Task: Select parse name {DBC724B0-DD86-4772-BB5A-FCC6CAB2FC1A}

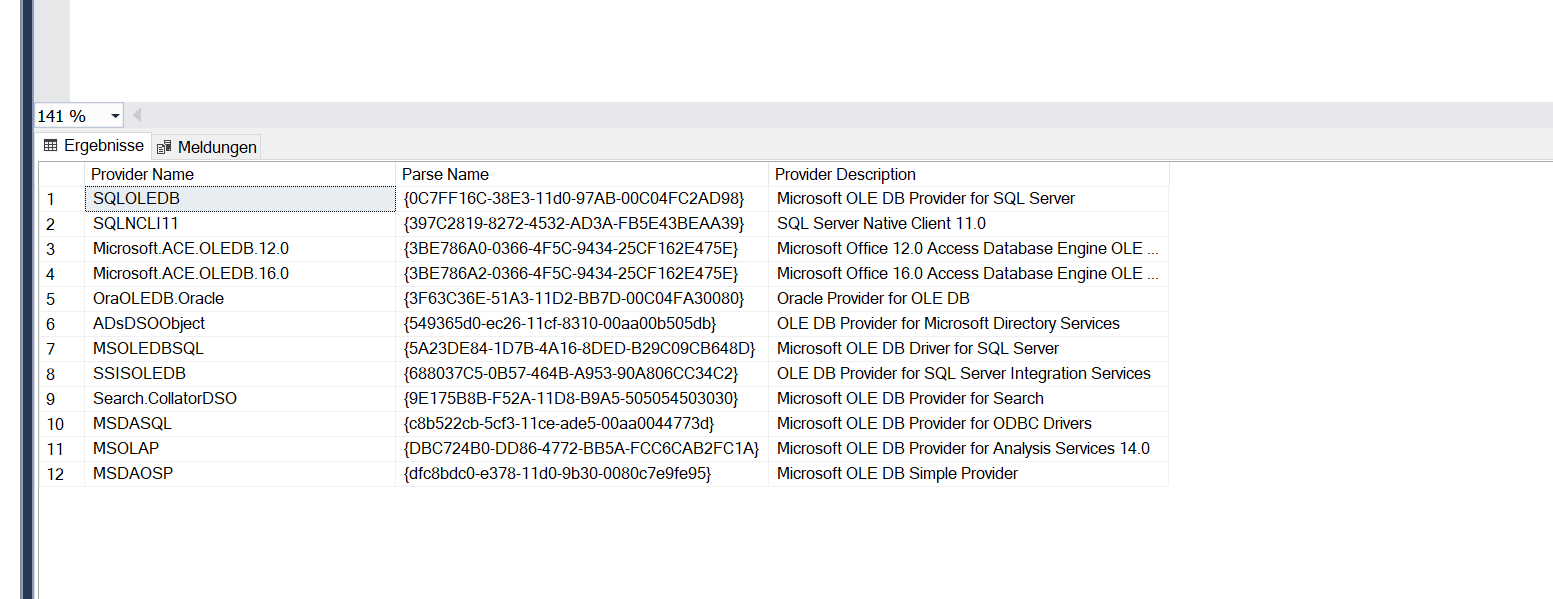Action: point(582,449)
